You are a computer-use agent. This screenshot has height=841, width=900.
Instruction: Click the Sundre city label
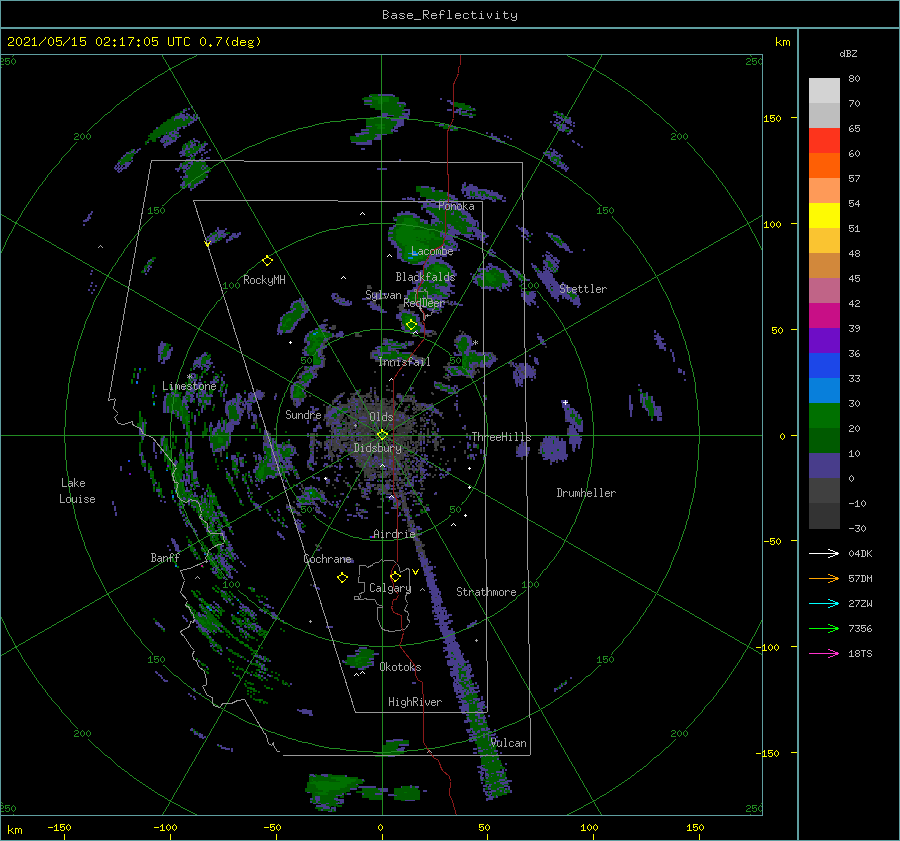point(303,414)
